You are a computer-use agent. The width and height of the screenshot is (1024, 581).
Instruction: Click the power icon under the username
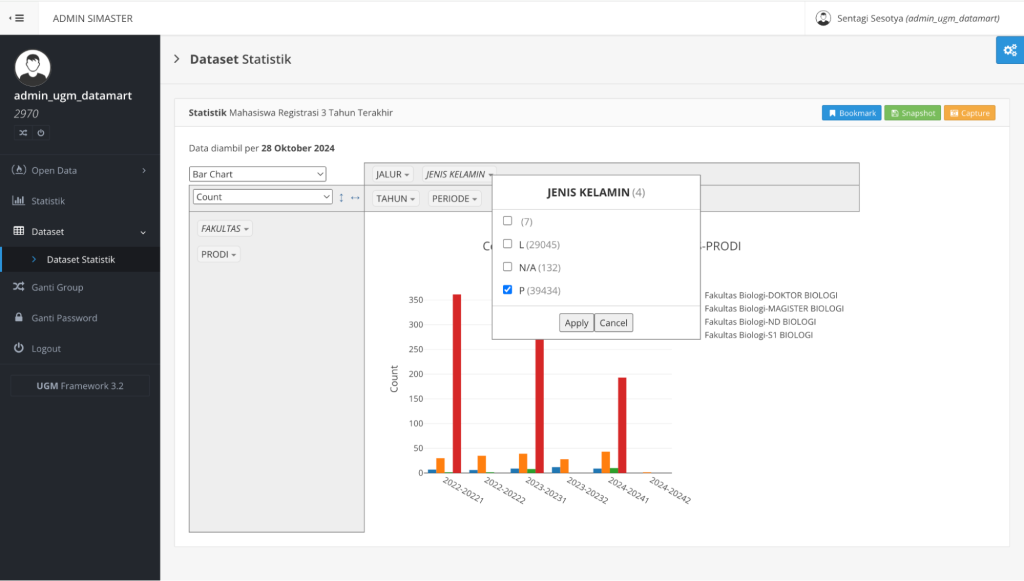tap(41, 133)
